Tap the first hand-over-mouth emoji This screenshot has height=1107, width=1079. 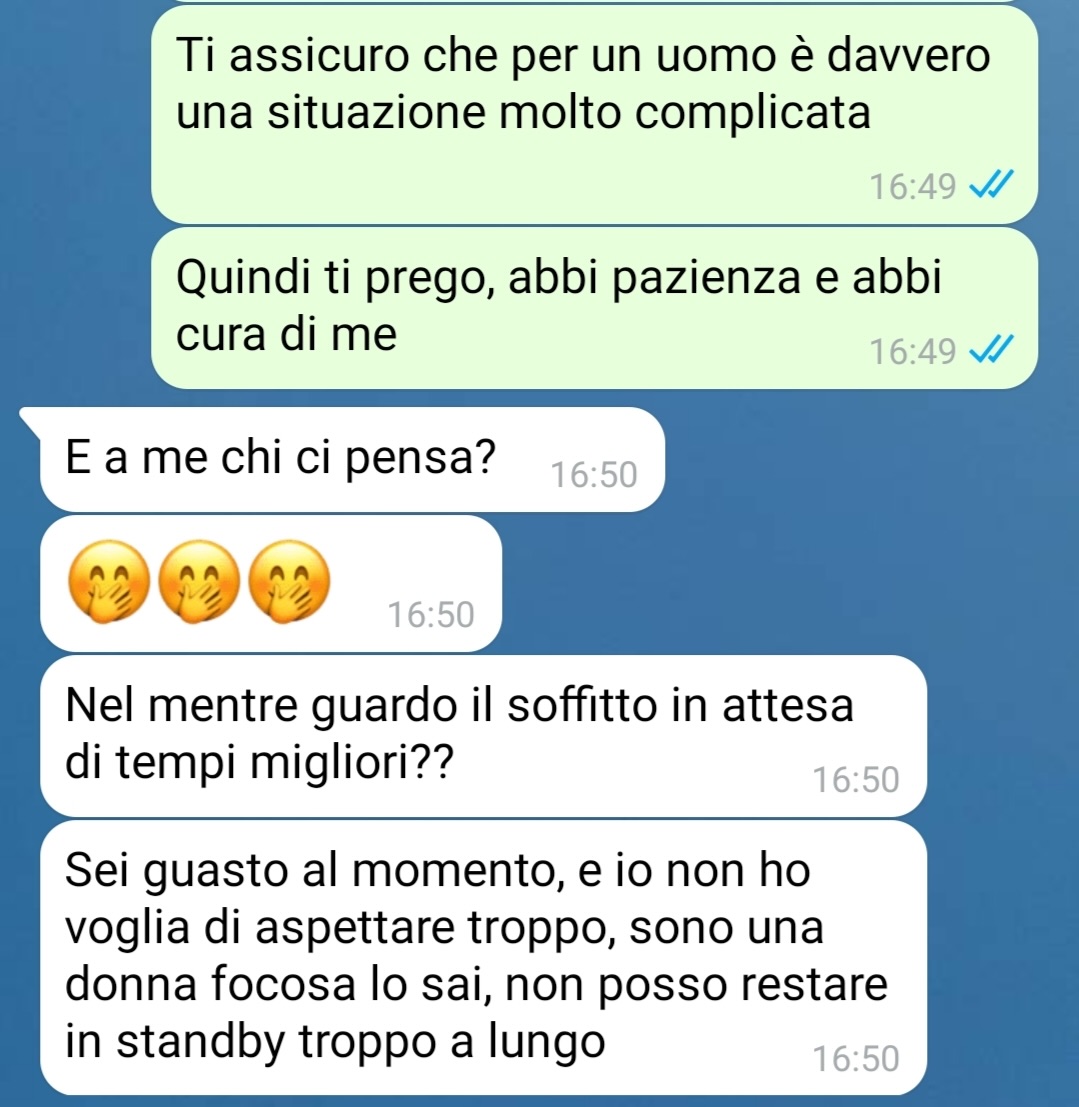click(108, 582)
